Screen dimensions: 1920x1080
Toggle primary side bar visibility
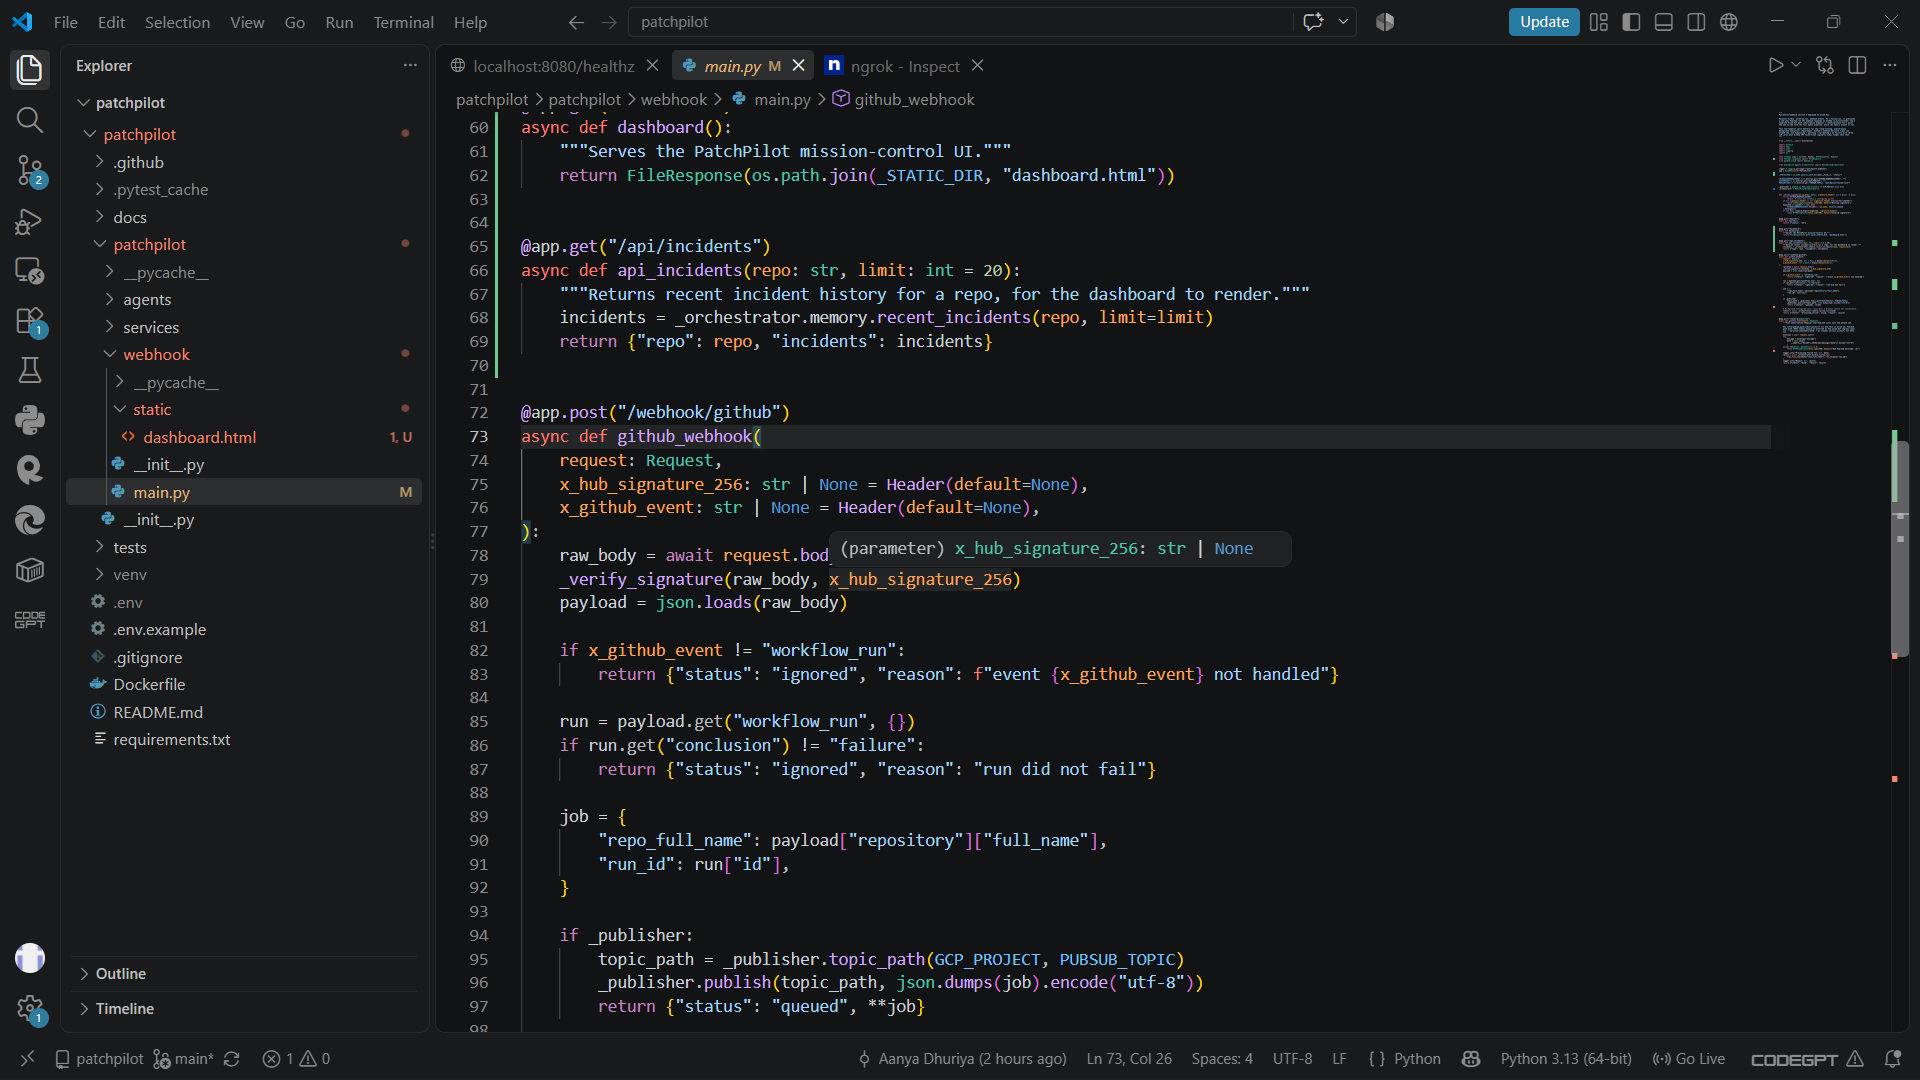coord(1631,22)
